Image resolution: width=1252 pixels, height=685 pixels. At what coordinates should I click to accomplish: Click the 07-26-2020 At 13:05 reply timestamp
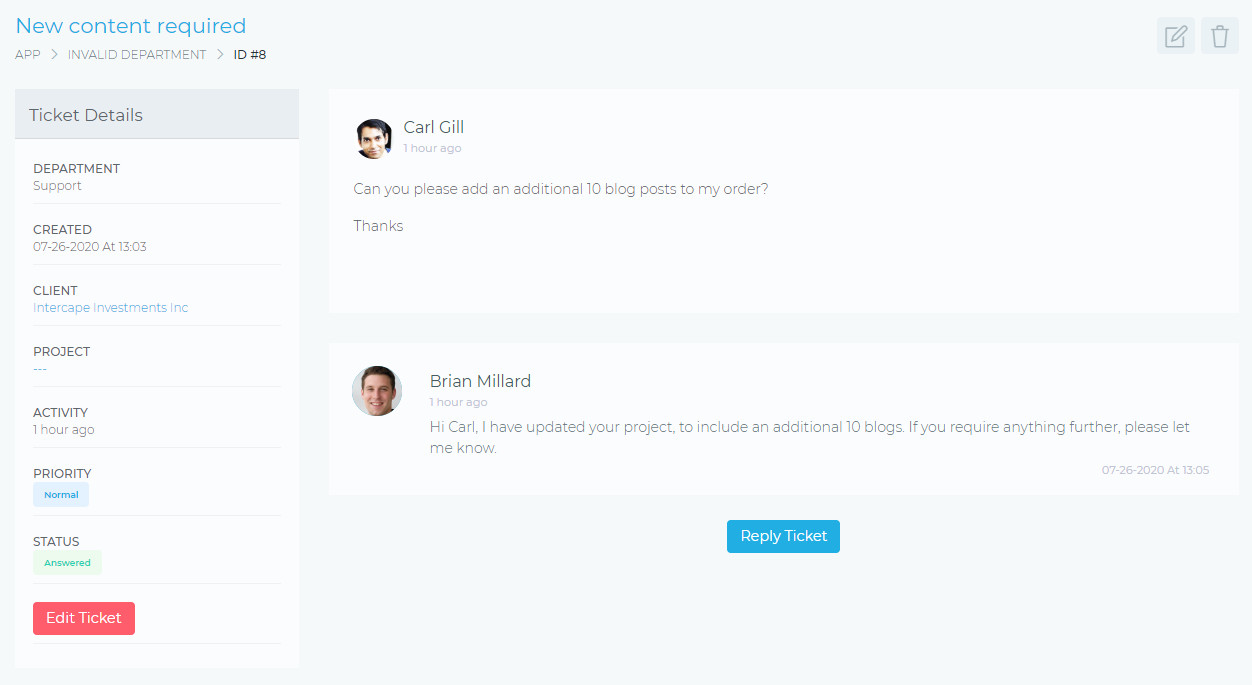click(x=1155, y=470)
